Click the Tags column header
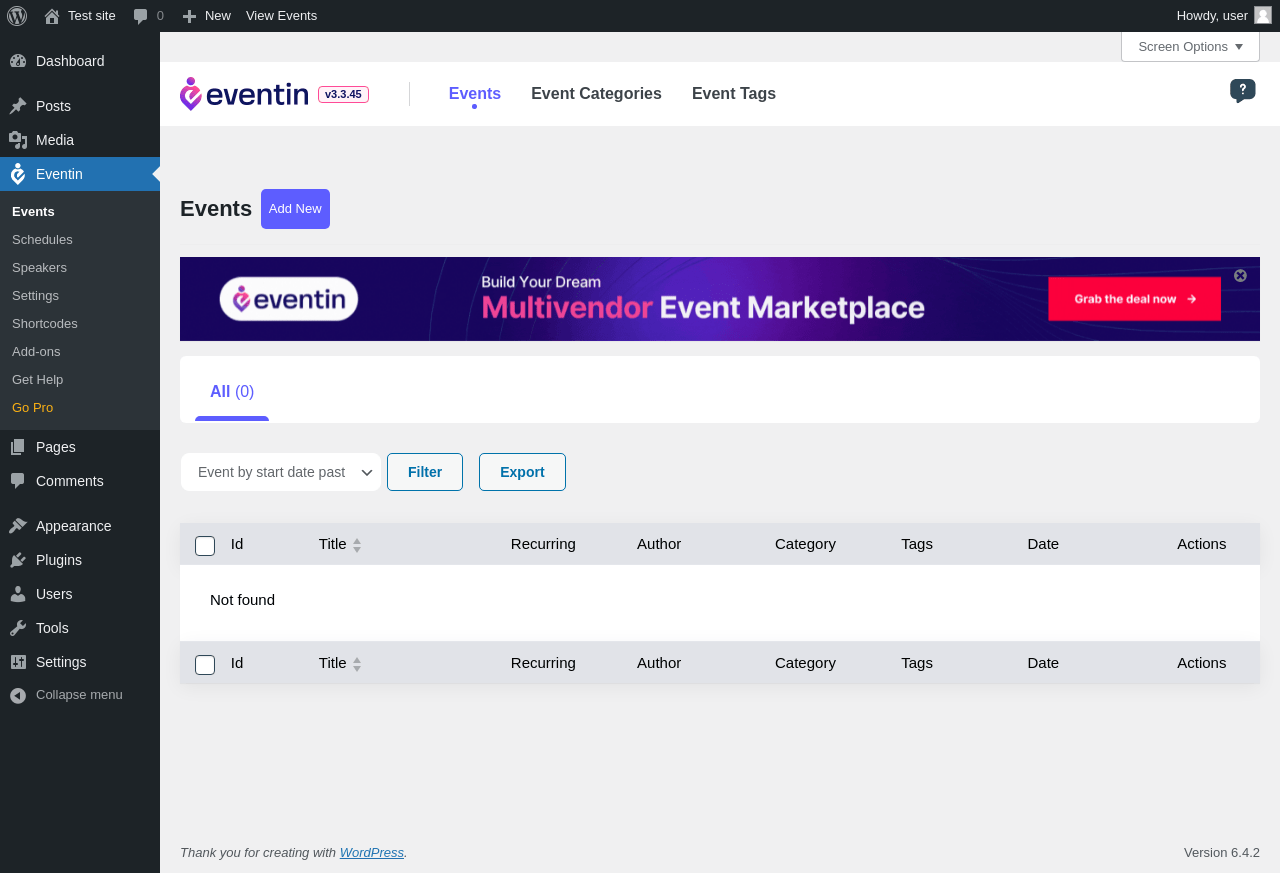Viewport: 1280px width, 873px height. [917, 544]
